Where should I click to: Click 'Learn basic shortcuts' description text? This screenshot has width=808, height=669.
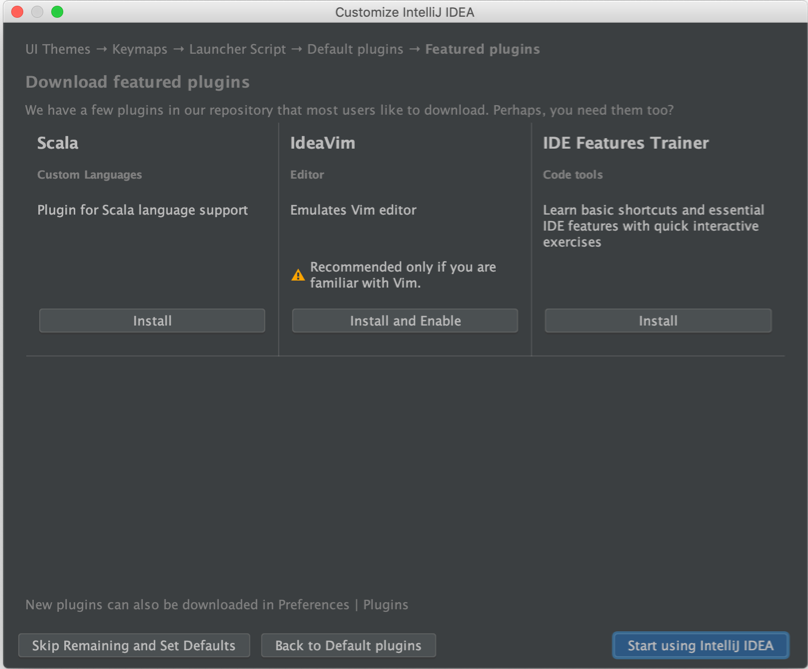[x=653, y=226]
